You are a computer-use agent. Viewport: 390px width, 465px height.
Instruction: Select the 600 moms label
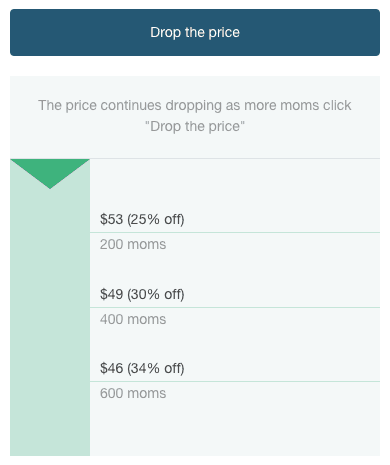(x=133, y=393)
